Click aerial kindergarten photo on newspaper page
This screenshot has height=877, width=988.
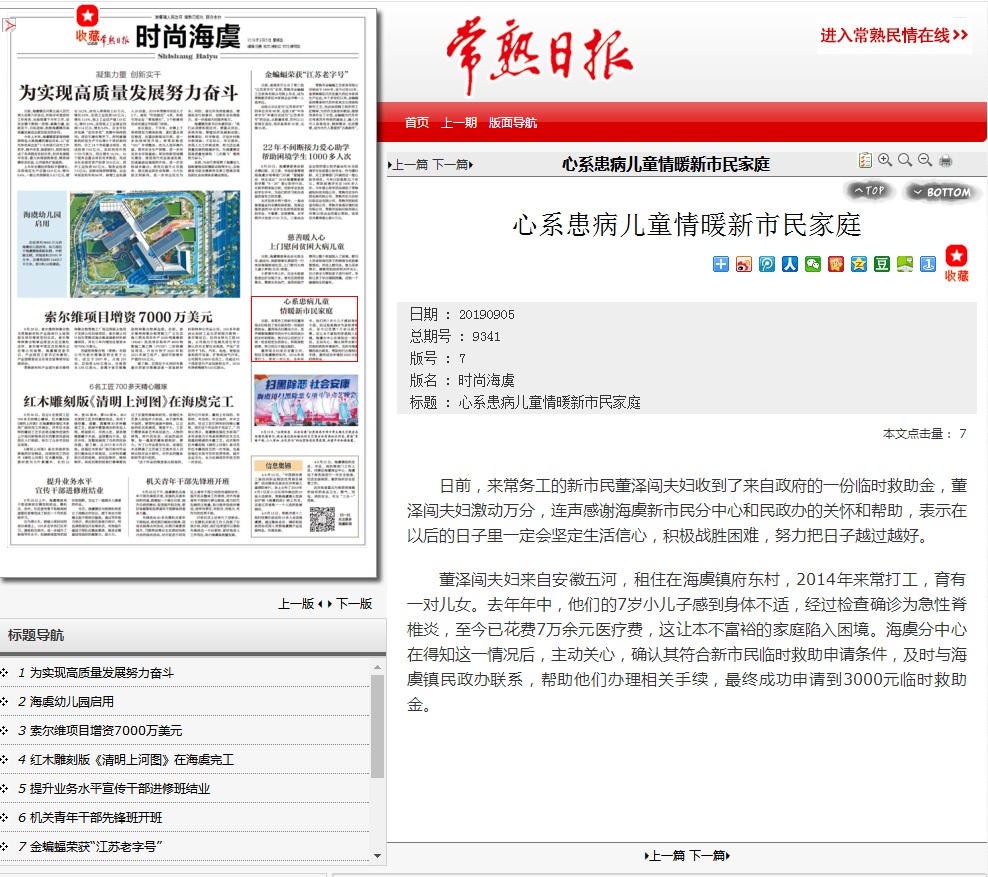[x=154, y=244]
